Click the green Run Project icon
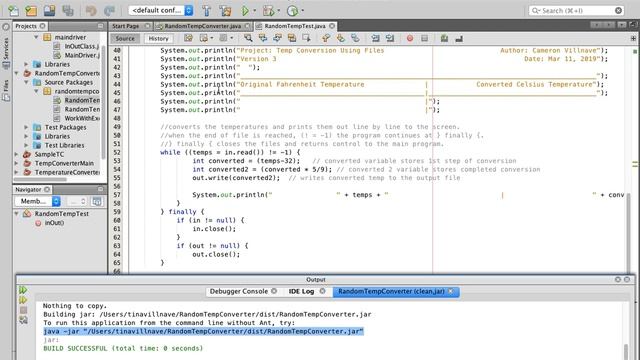 tap(245, 11)
